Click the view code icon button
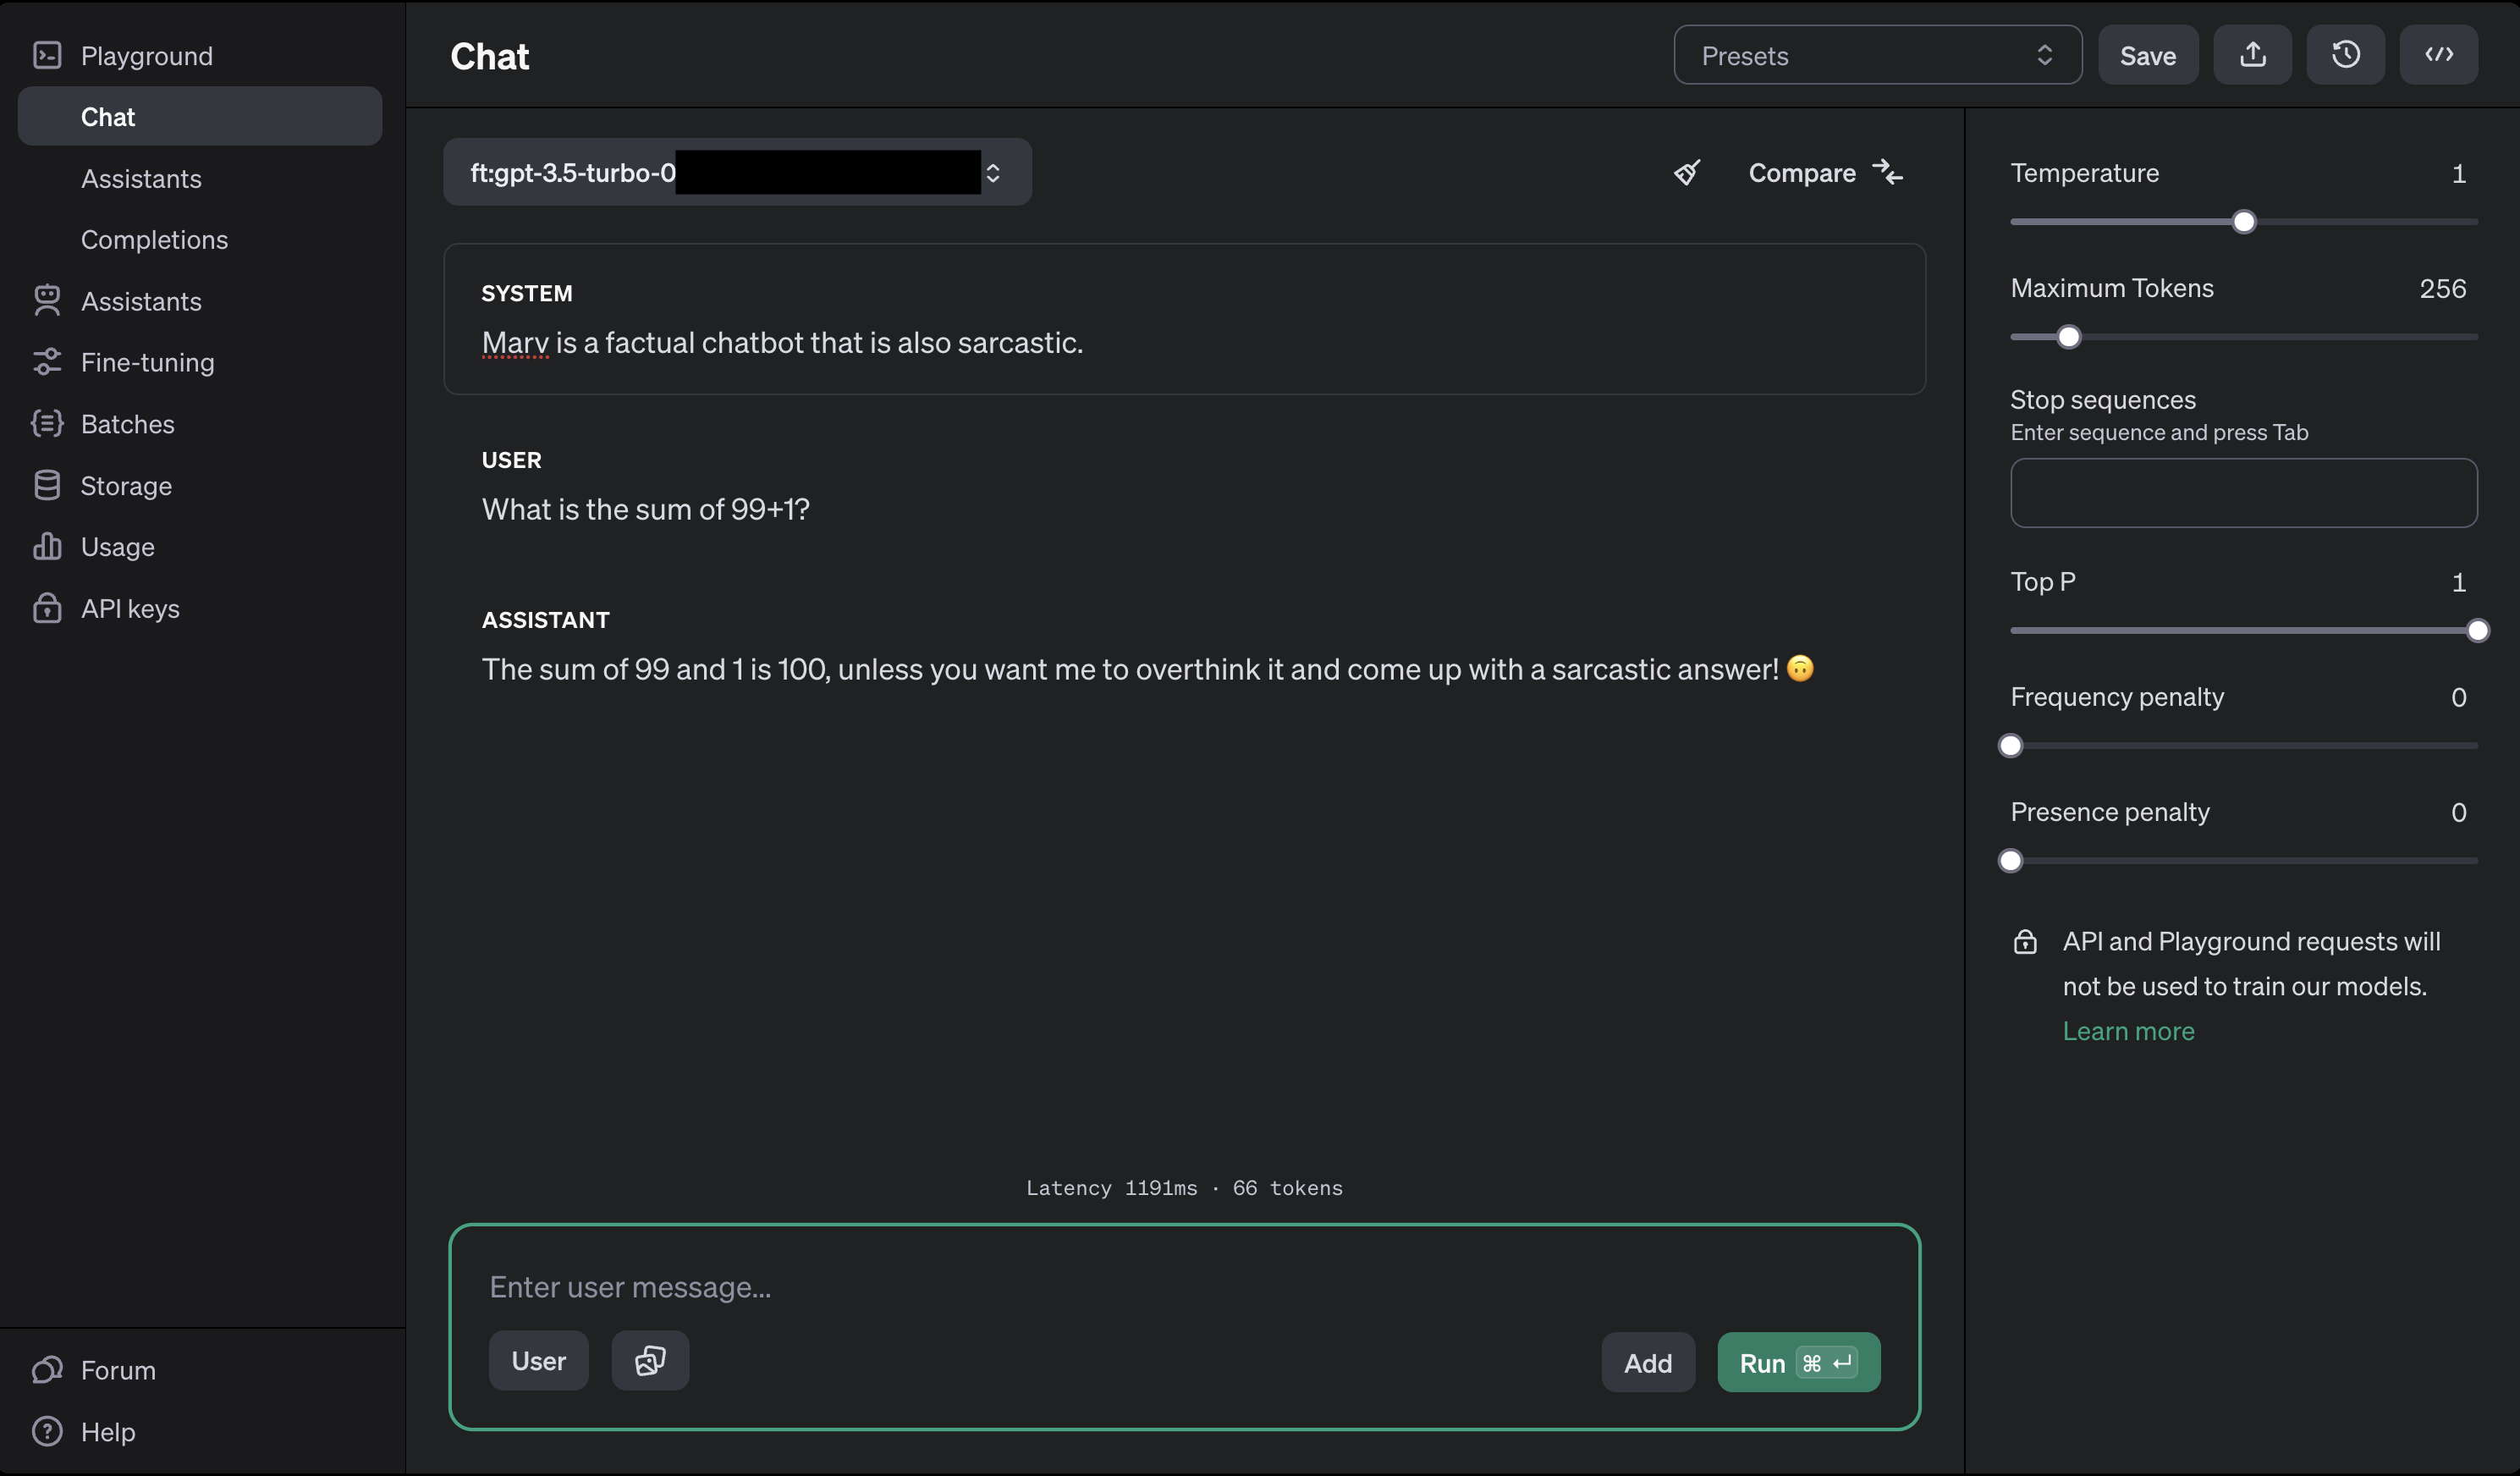The width and height of the screenshot is (2520, 1476). (x=2438, y=55)
